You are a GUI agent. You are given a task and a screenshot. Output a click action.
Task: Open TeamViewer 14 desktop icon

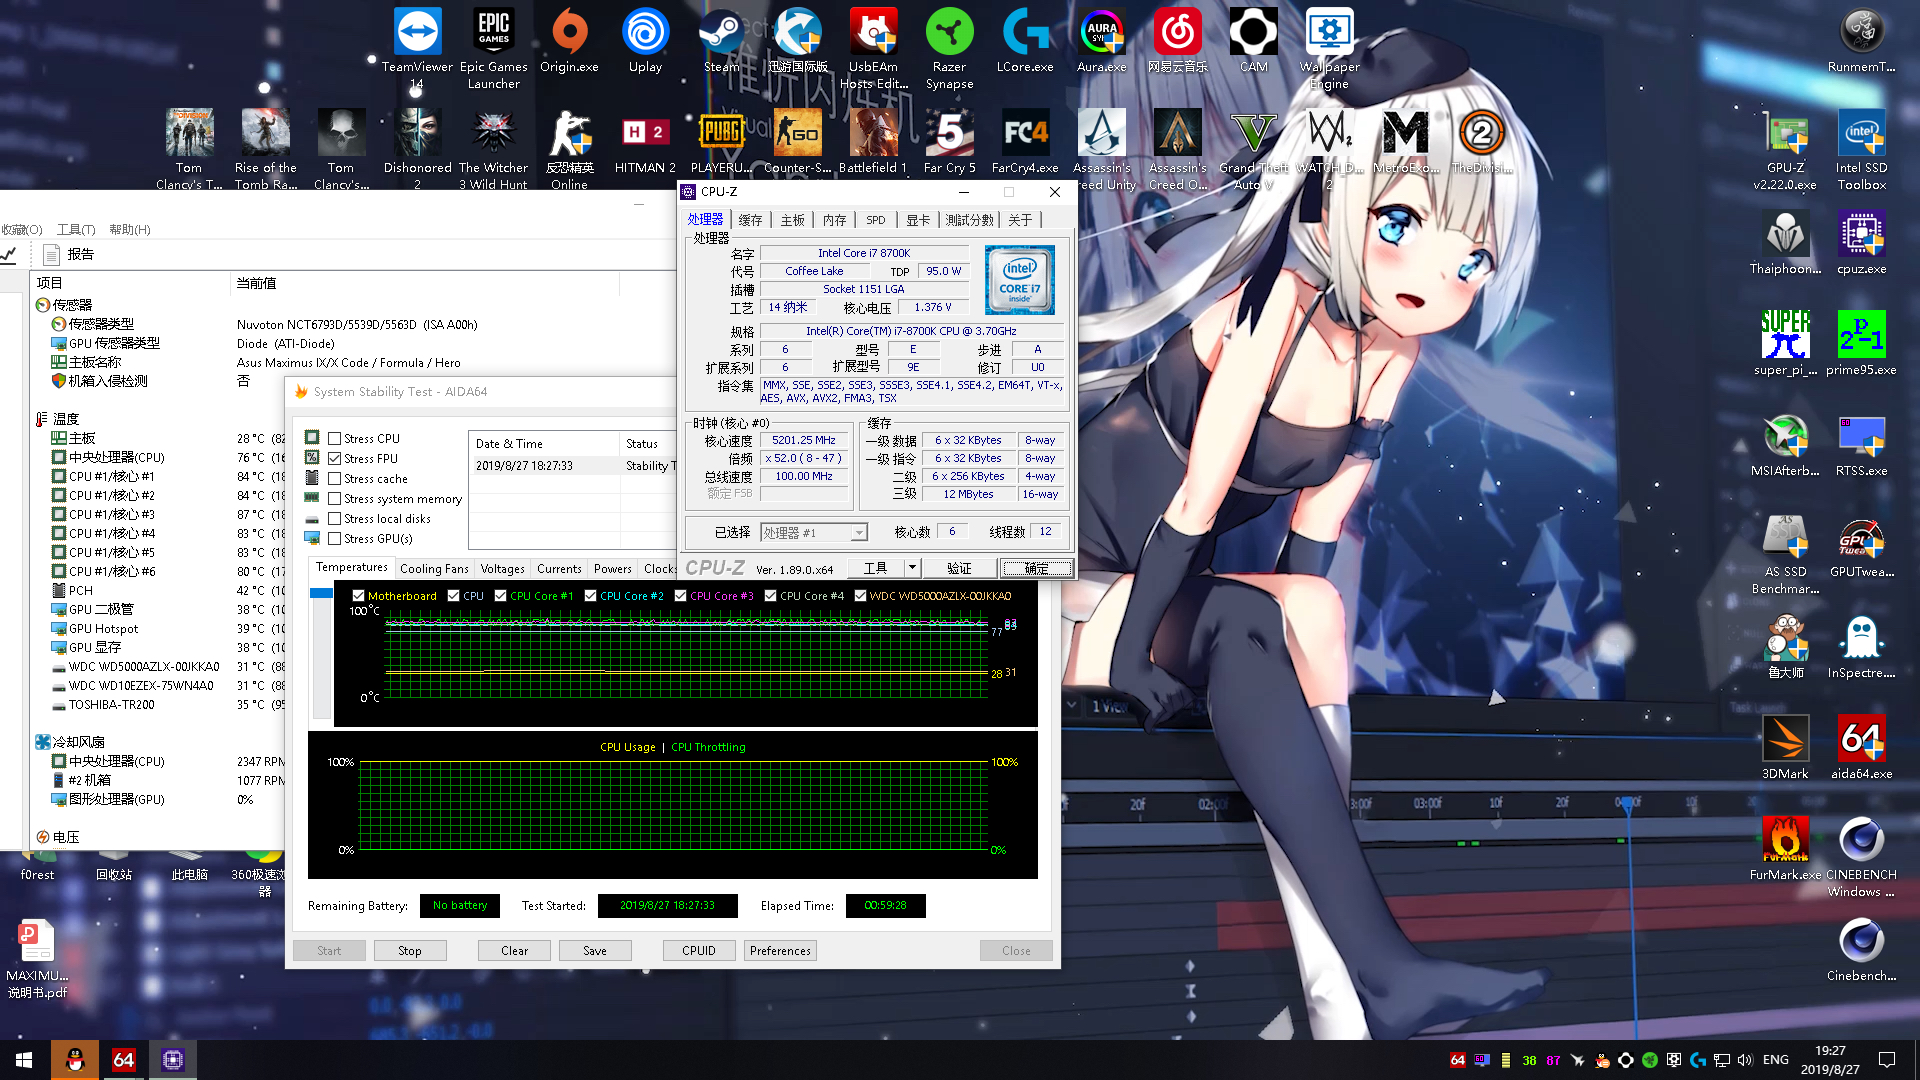tap(417, 48)
